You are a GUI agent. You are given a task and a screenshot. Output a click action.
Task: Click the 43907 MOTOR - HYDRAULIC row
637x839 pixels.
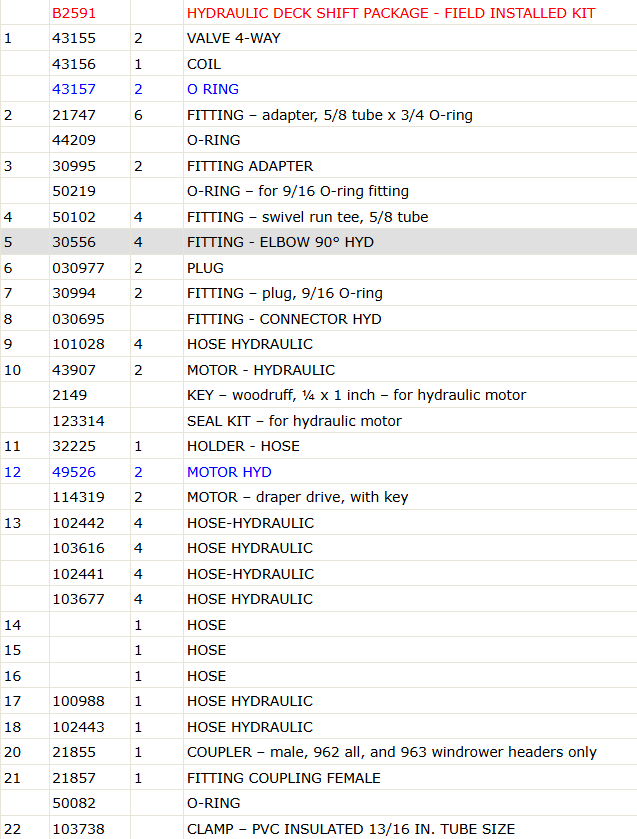[318, 370]
